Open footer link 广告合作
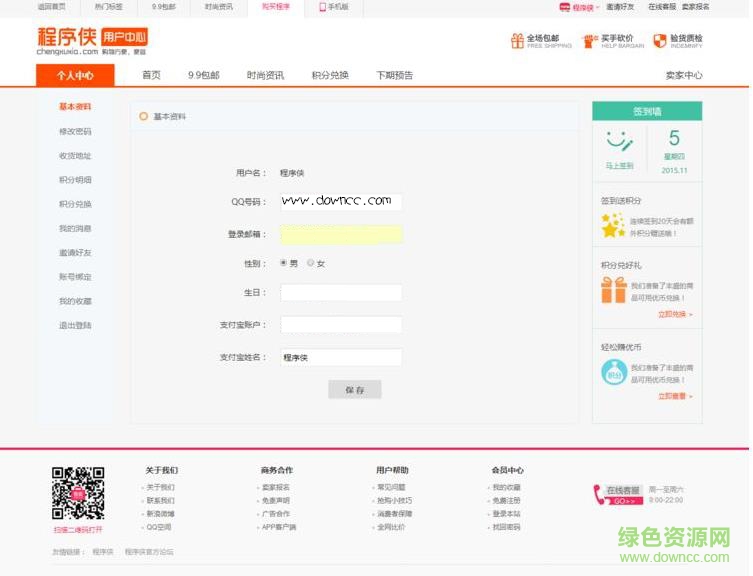This screenshot has width=753, height=576. (276, 514)
